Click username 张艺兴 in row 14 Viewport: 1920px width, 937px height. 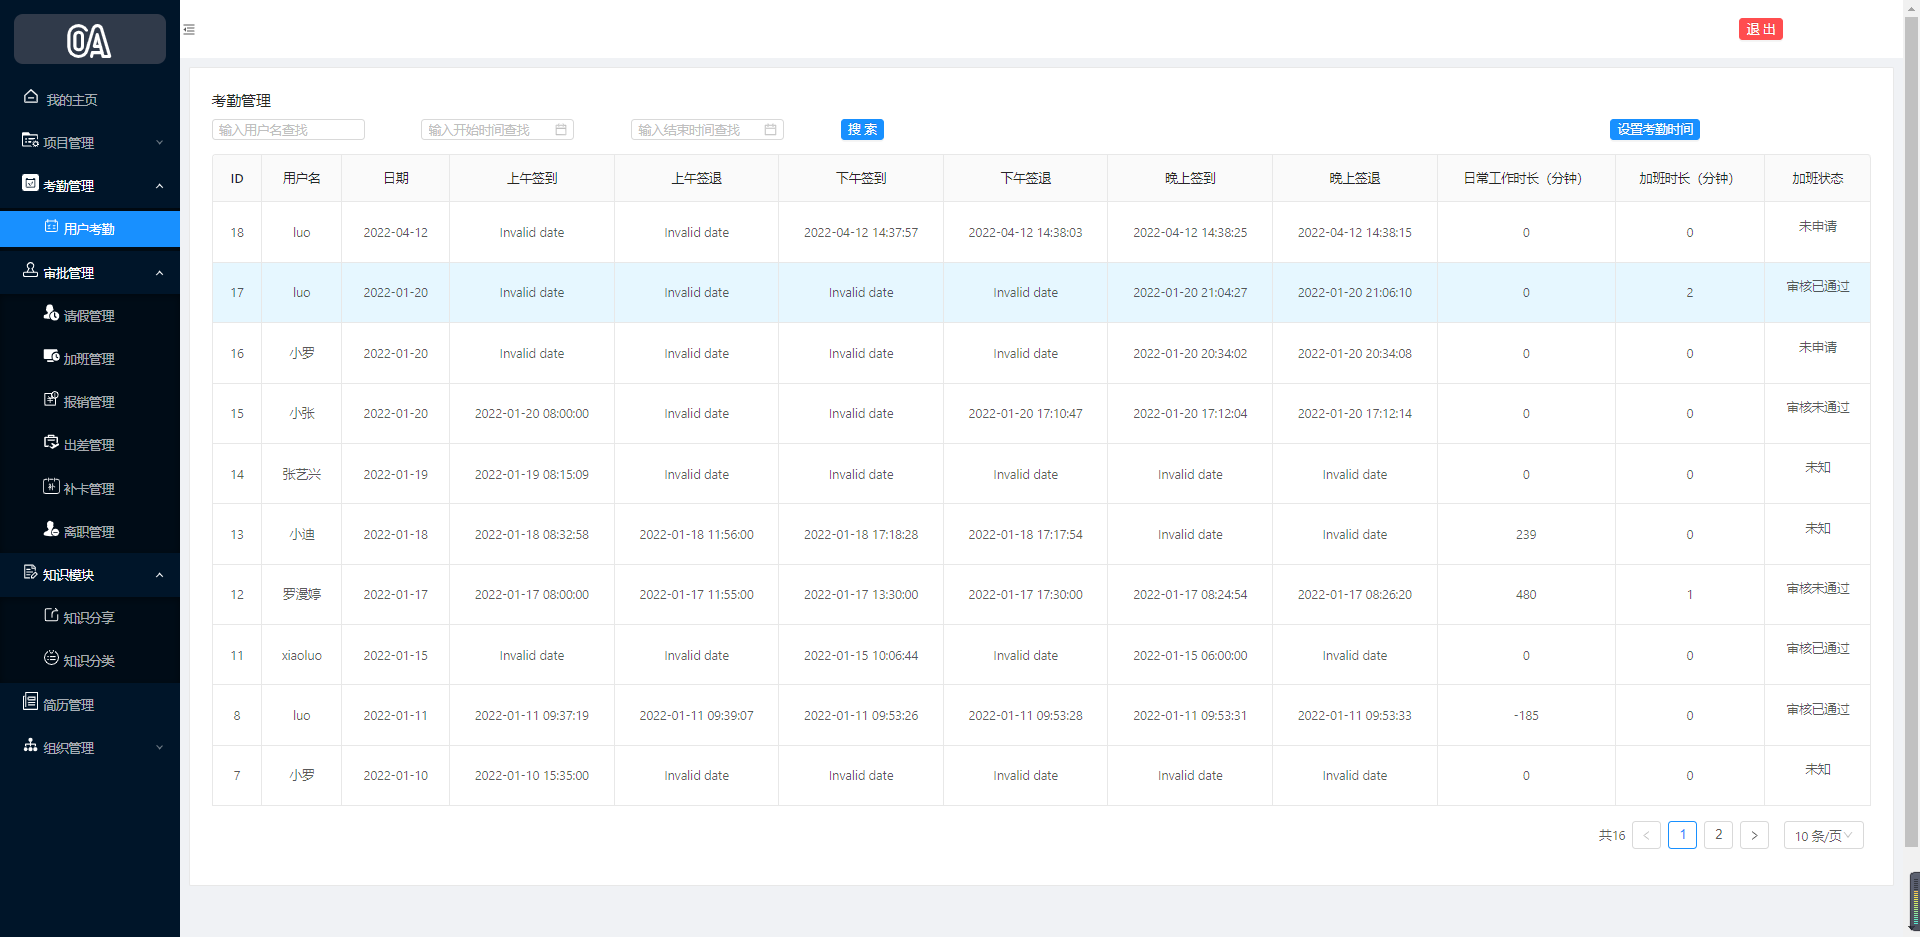(x=301, y=474)
